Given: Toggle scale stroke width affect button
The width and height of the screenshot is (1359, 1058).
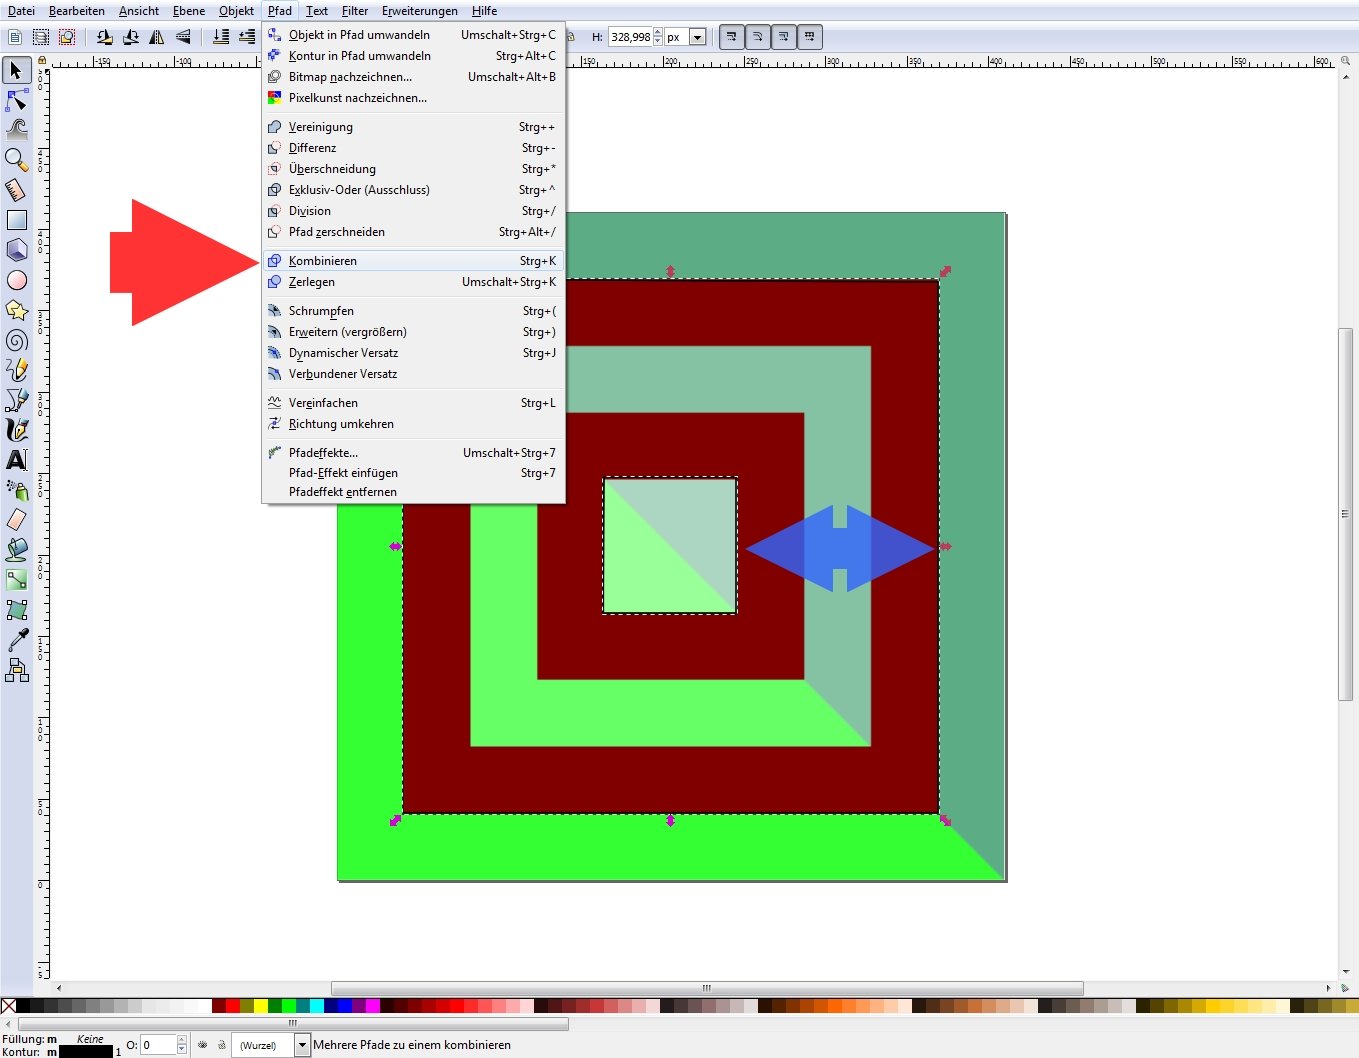Looking at the screenshot, I should pyautogui.click(x=732, y=37).
